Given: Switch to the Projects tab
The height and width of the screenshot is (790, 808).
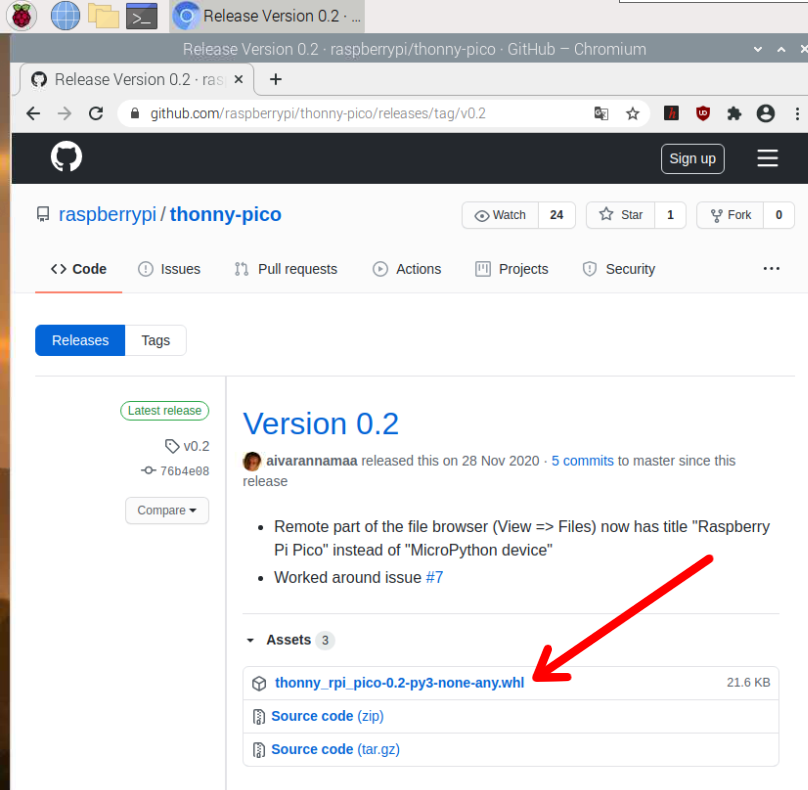Looking at the screenshot, I should (512, 269).
